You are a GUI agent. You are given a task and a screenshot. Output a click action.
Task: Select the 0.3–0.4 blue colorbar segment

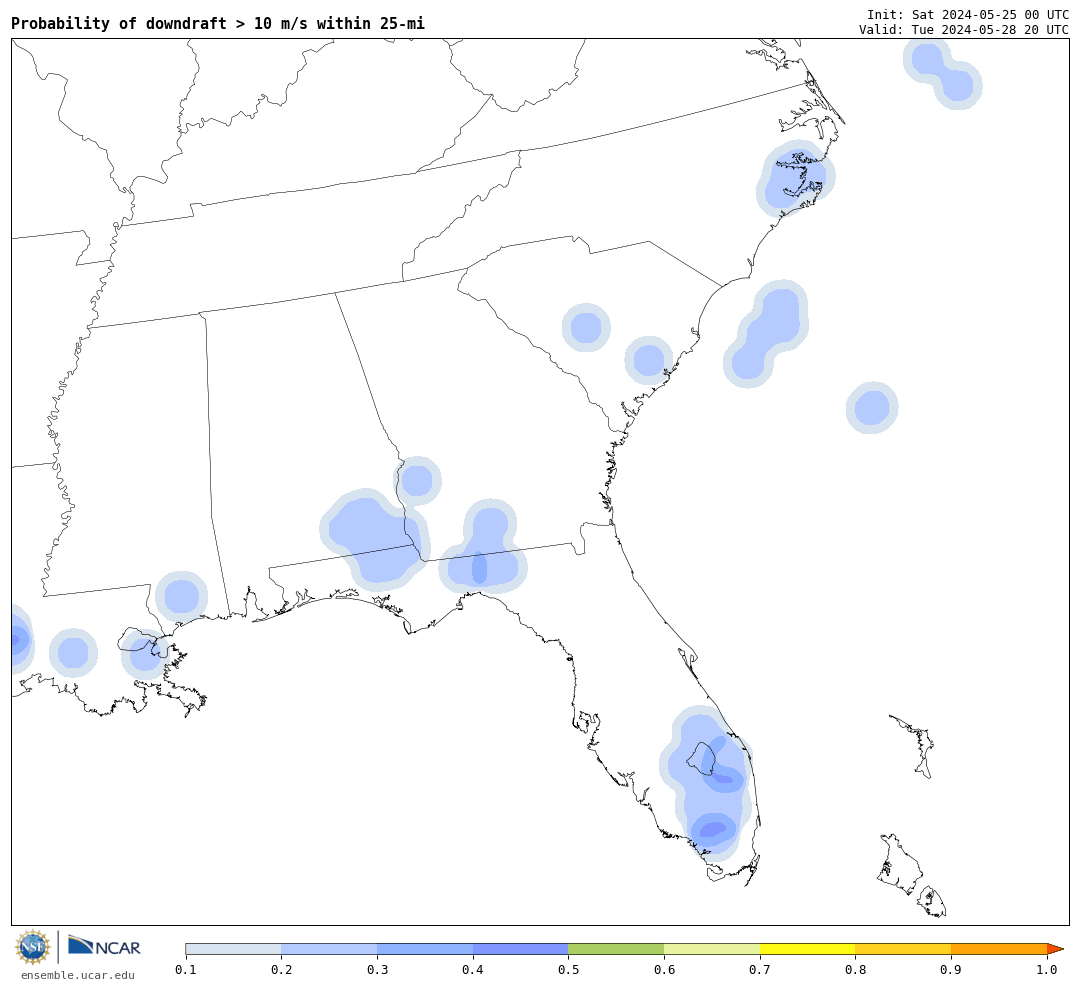425,949
